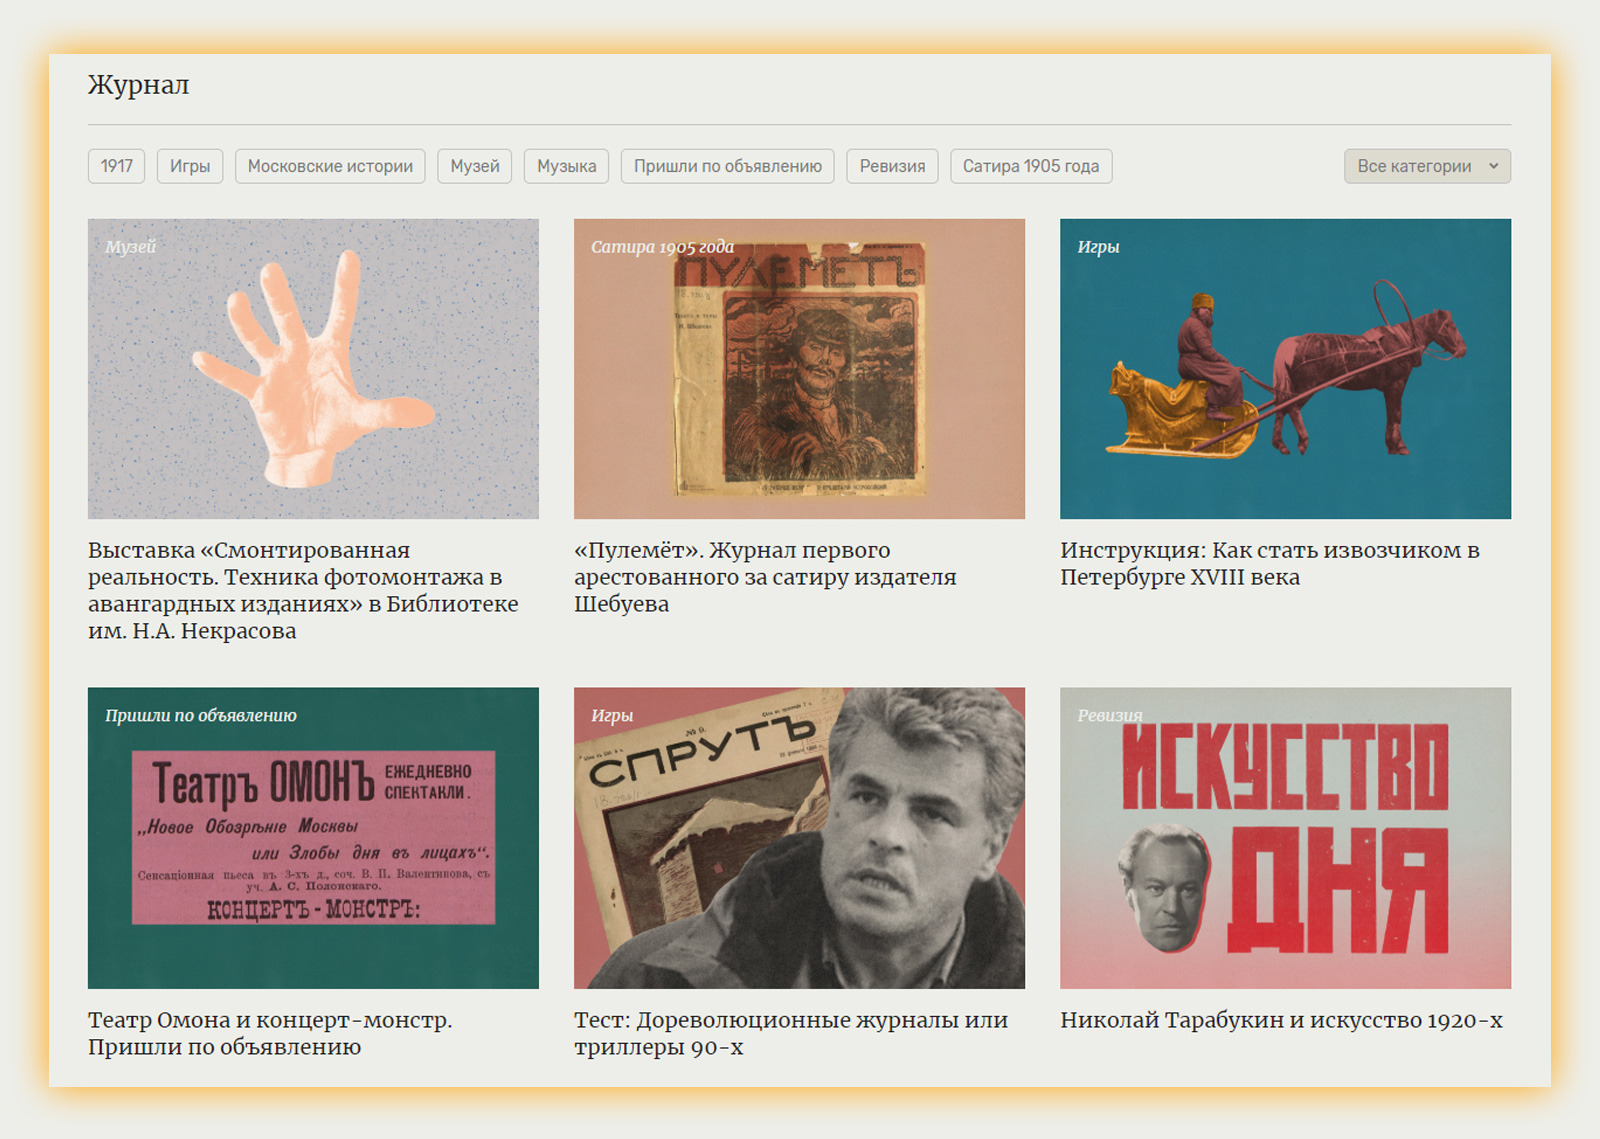Open 'Инструкция: Как стать извозчиком' headline
The image size is (1600, 1139).
1269,563
